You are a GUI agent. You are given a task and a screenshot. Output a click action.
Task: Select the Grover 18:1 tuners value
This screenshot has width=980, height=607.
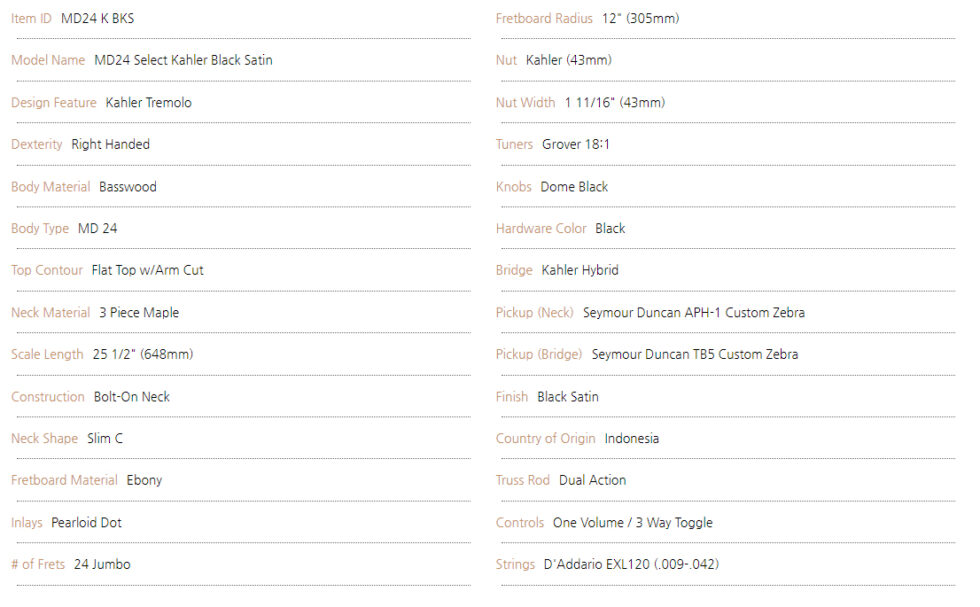click(x=576, y=145)
